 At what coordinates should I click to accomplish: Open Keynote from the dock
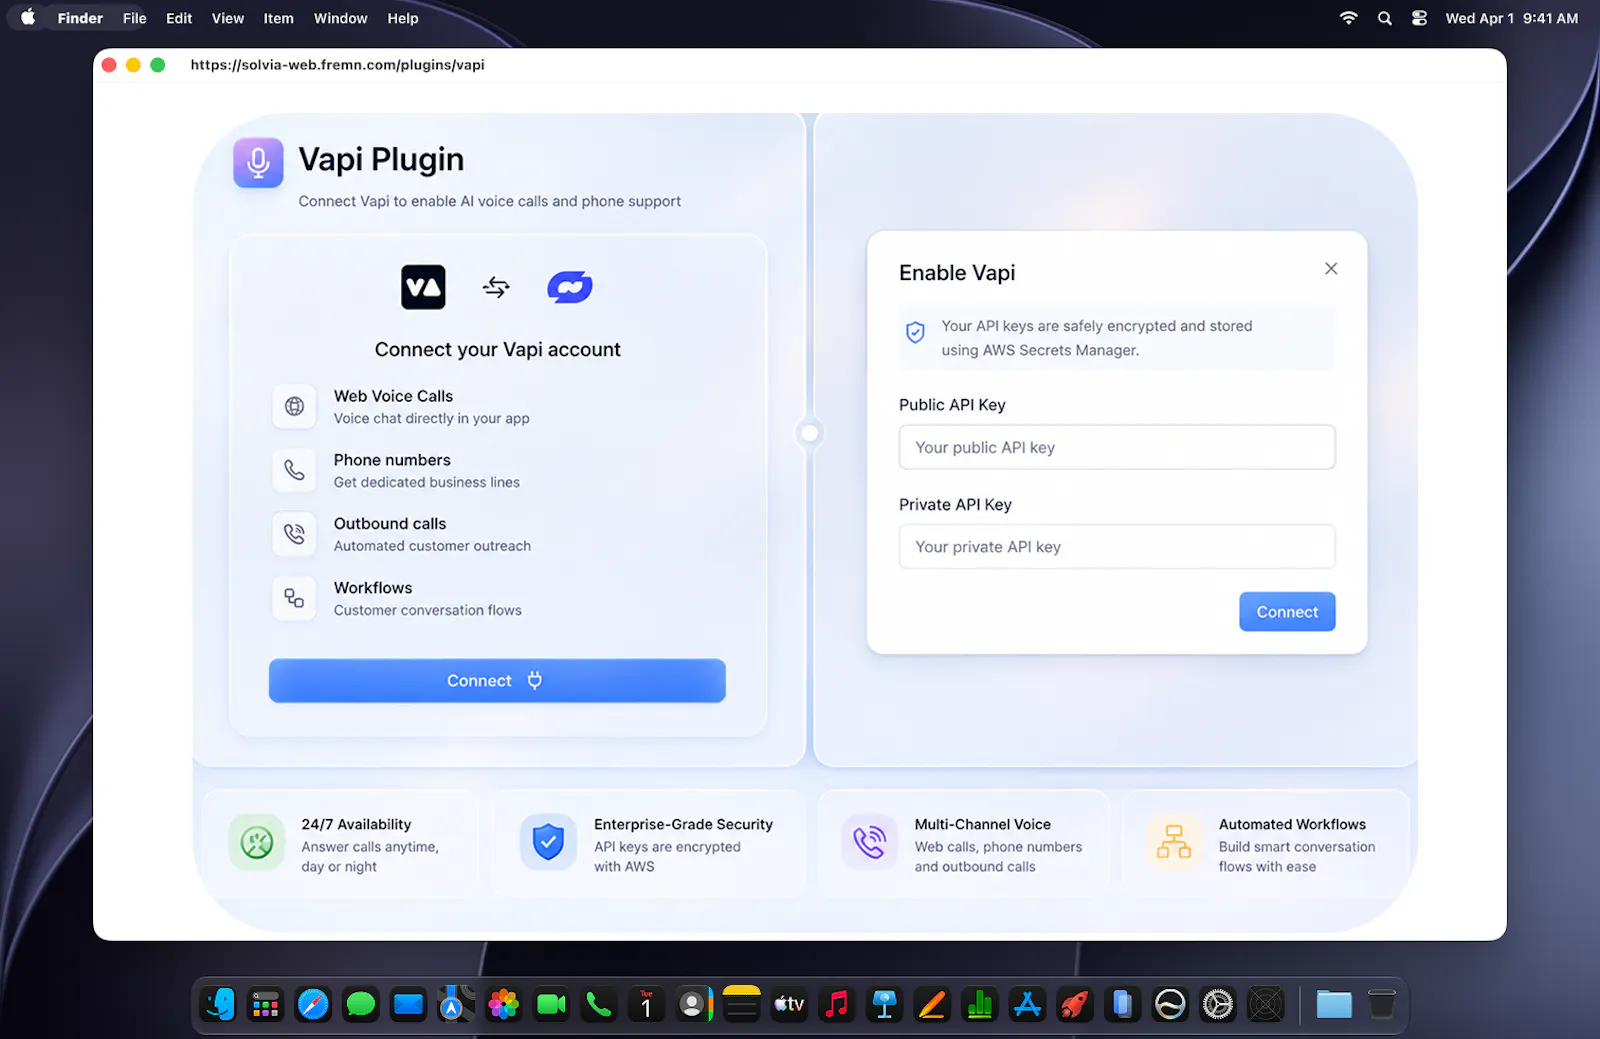[884, 1004]
